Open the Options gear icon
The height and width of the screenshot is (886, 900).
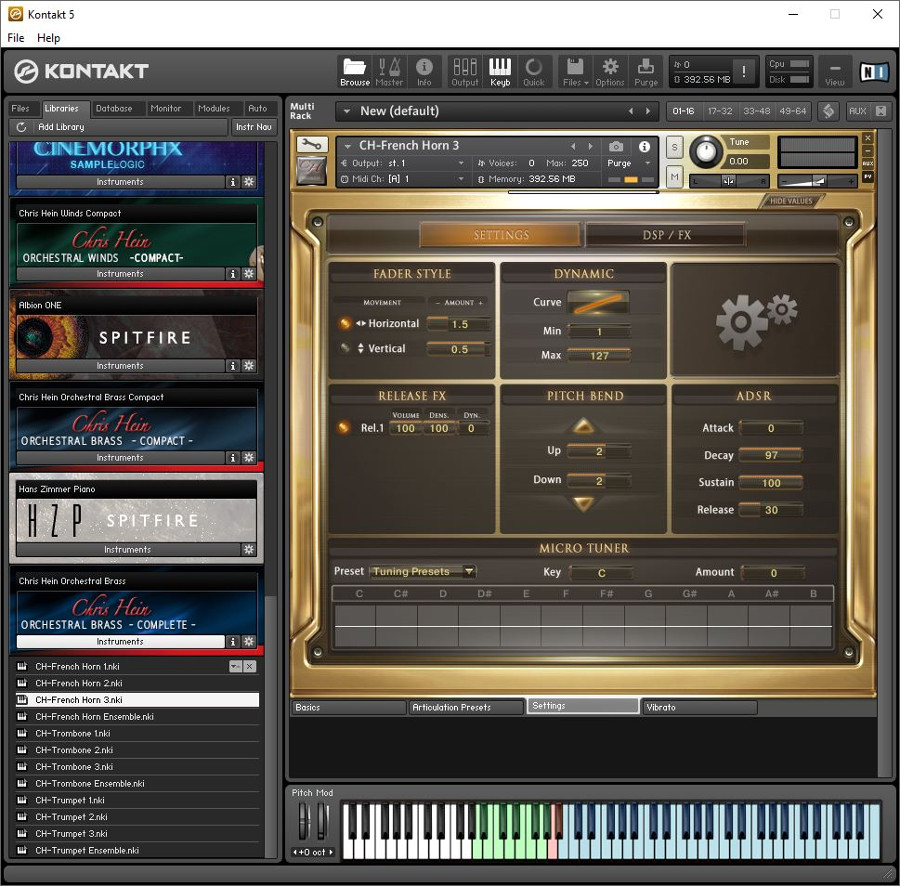pyautogui.click(x=610, y=72)
